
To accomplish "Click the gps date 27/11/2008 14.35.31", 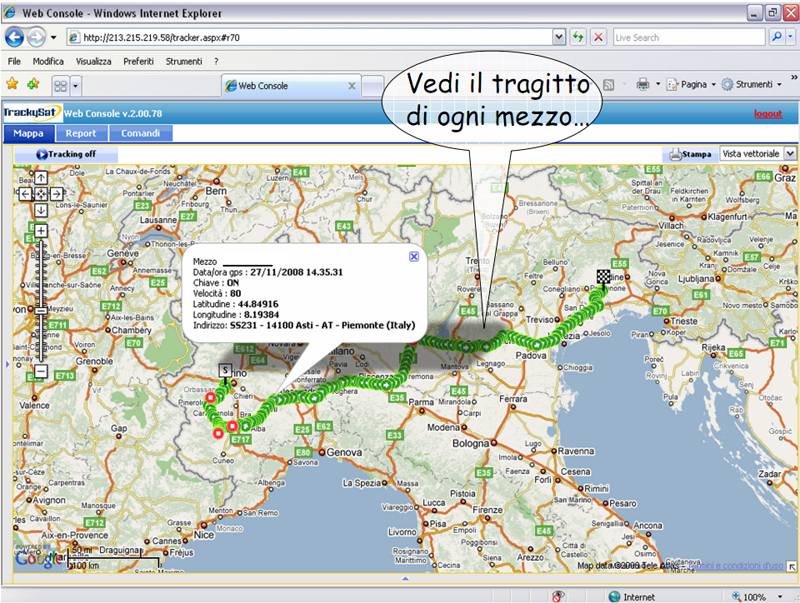I will tap(296, 272).
